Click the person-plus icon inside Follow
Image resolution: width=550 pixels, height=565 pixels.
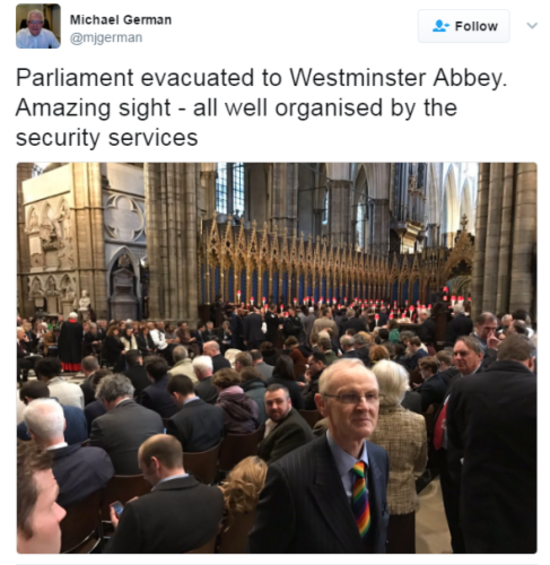tap(440, 26)
